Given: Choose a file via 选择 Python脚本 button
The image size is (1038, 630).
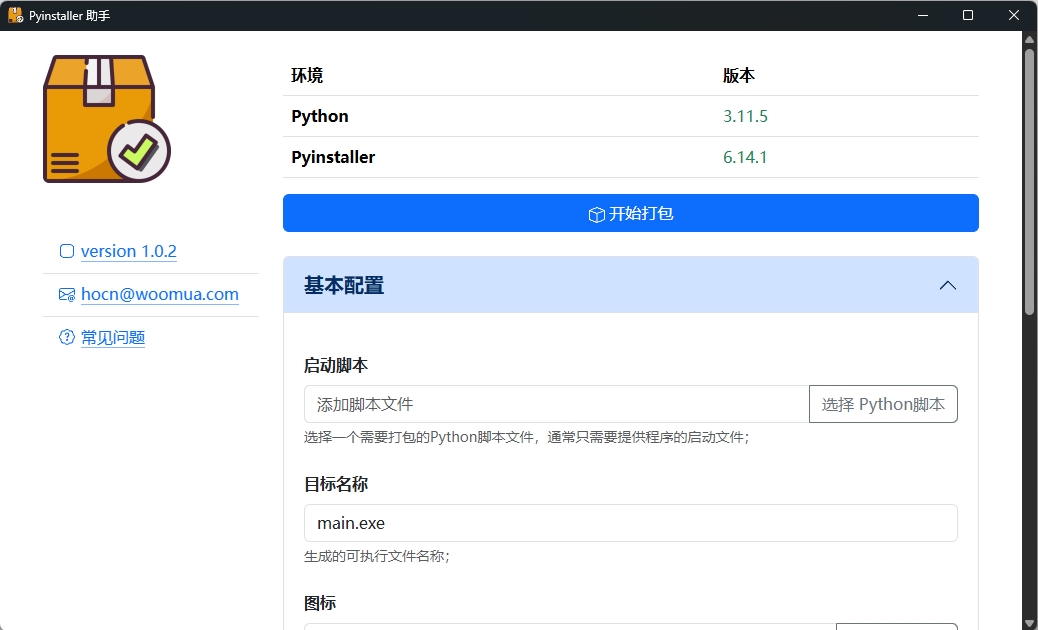Looking at the screenshot, I should (x=883, y=404).
